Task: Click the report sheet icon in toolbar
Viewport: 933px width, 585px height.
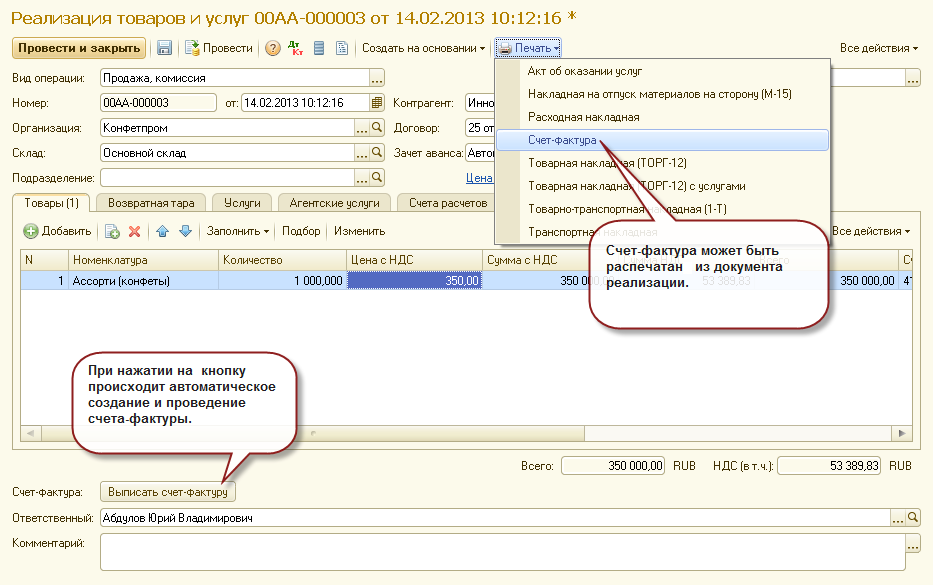Action: coord(342,48)
